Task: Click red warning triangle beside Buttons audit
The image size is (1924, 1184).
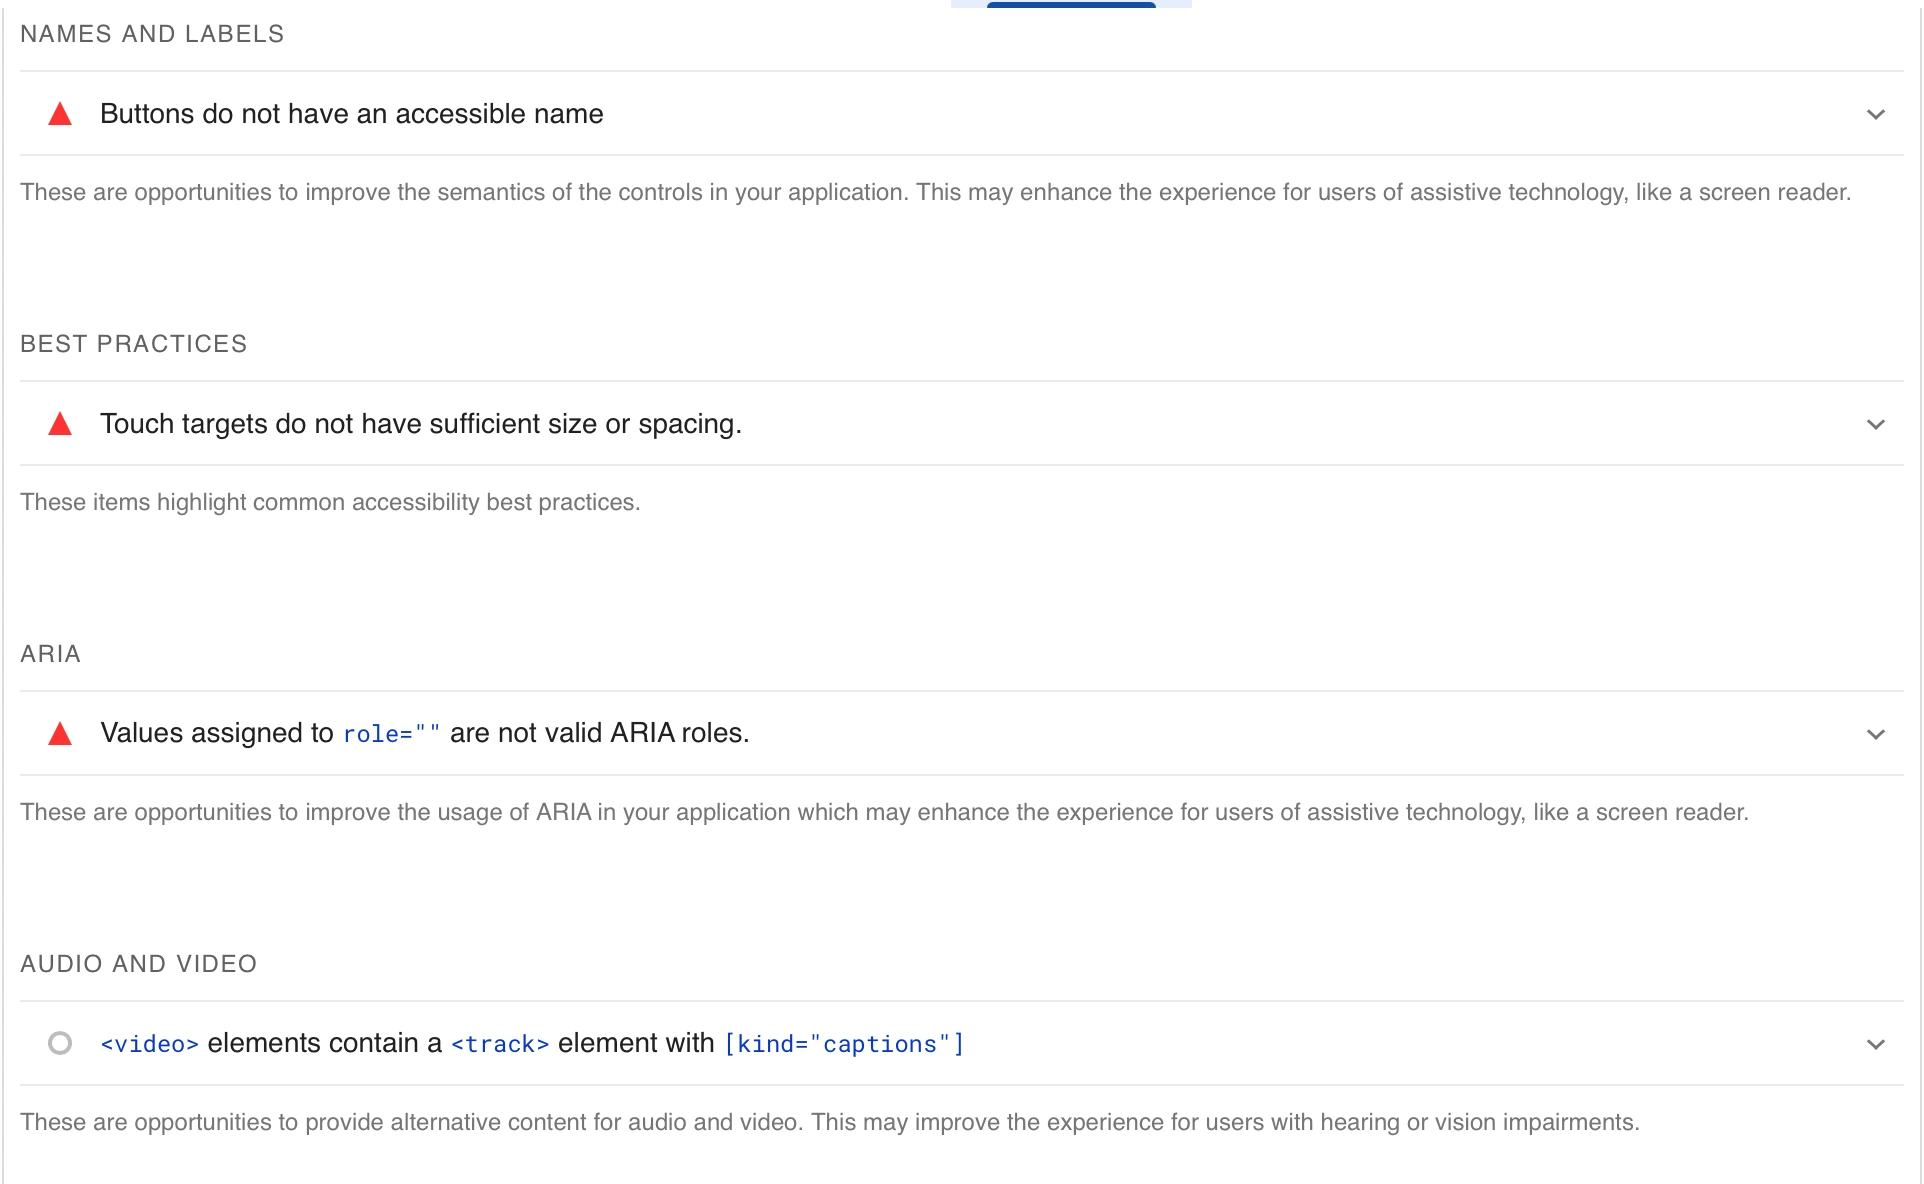Action: pos(60,114)
